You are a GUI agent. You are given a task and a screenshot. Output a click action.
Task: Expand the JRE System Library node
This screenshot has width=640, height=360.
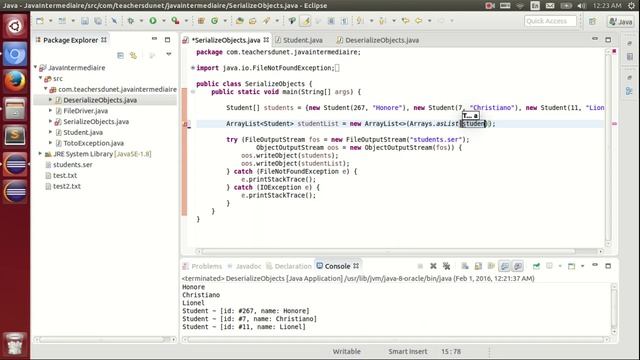click(x=40, y=154)
